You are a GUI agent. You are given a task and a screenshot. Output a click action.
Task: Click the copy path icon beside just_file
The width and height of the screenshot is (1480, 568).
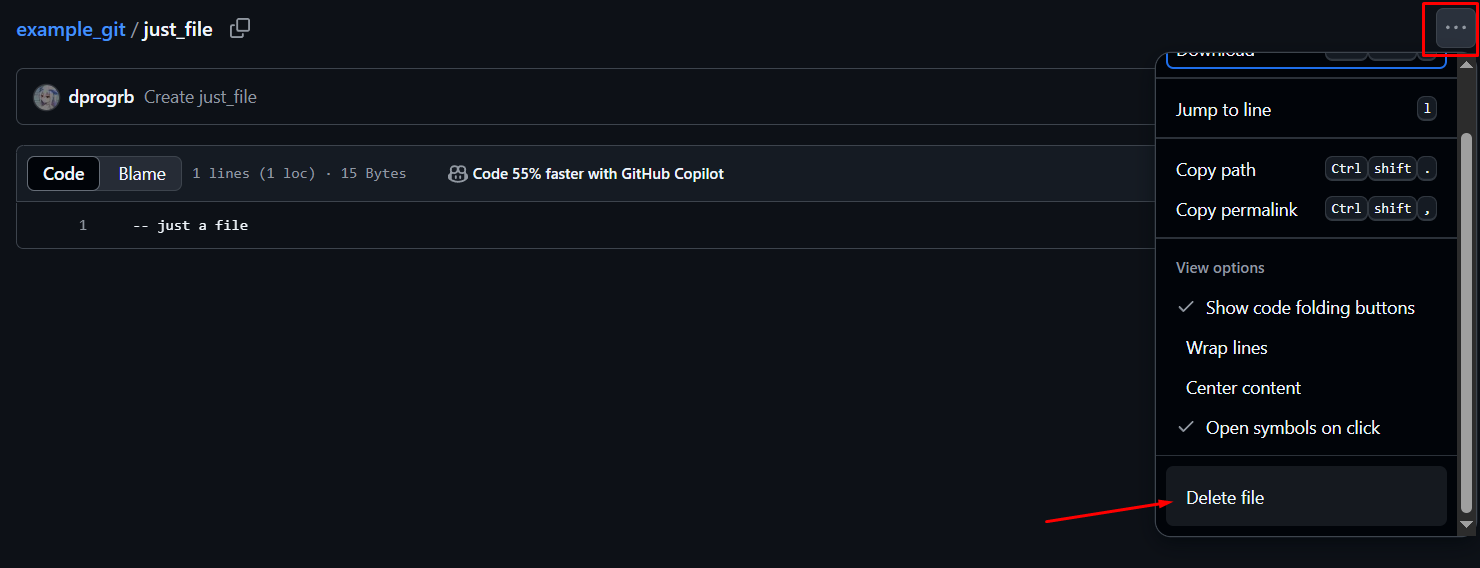[x=240, y=29]
